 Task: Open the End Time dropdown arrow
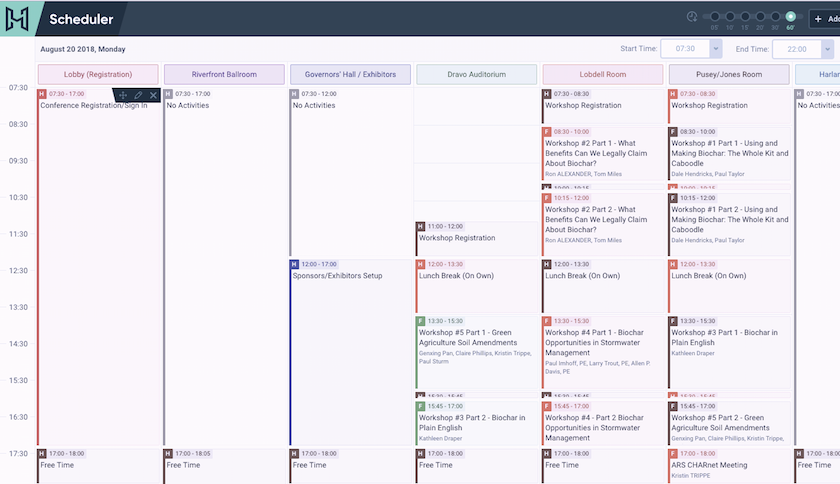click(826, 49)
